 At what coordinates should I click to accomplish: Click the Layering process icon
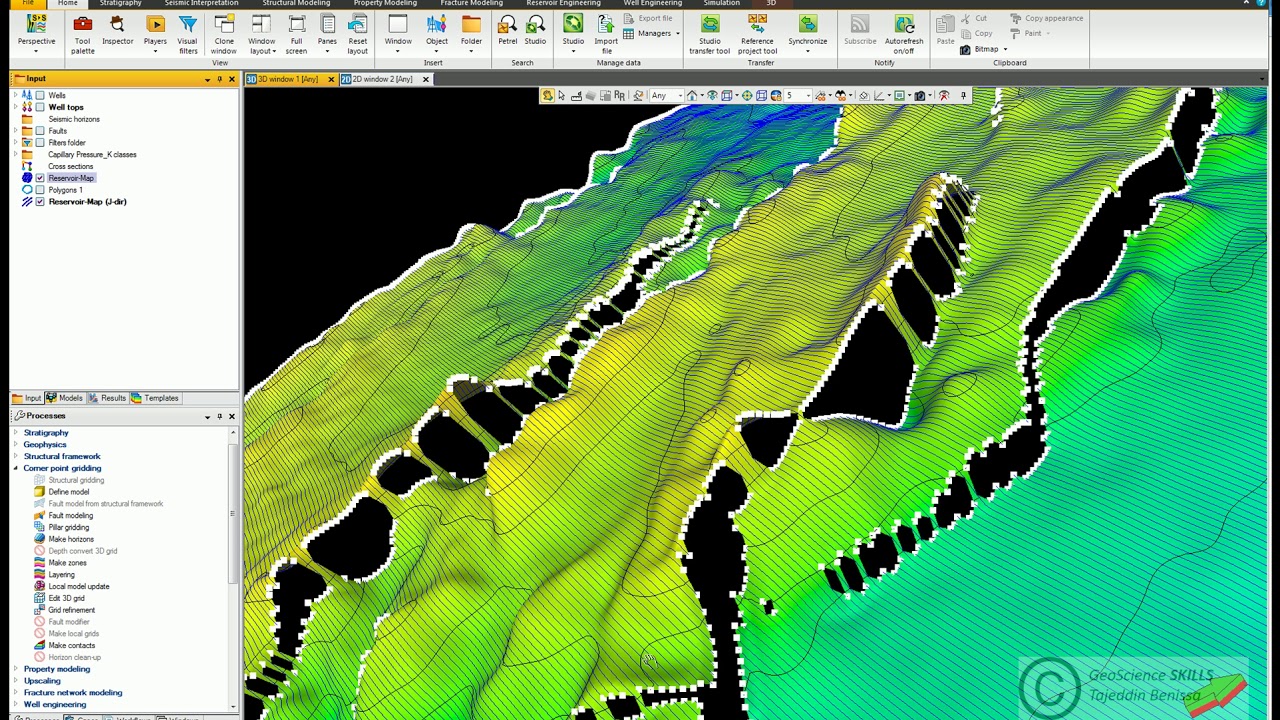click(40, 574)
